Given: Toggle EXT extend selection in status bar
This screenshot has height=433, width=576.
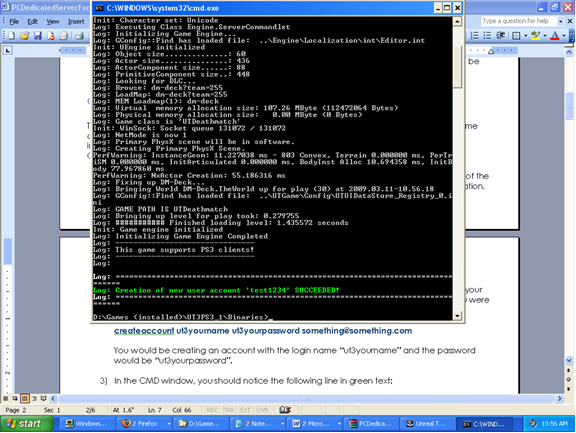Looking at the screenshot, I should click(245, 410).
